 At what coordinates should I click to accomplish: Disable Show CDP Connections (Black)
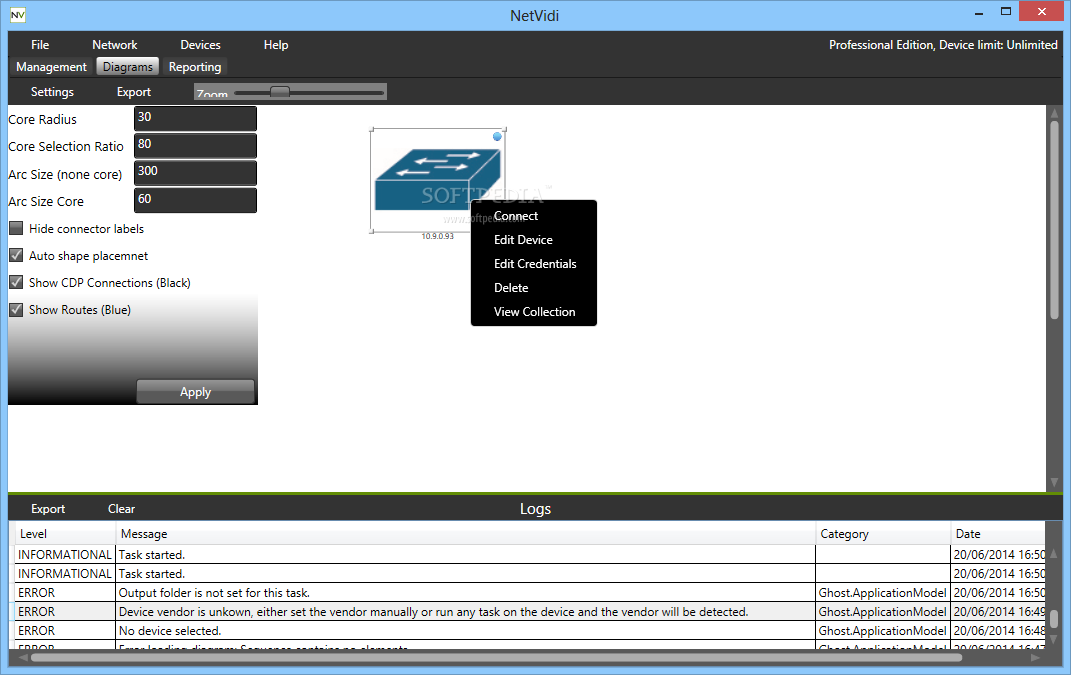click(16, 282)
